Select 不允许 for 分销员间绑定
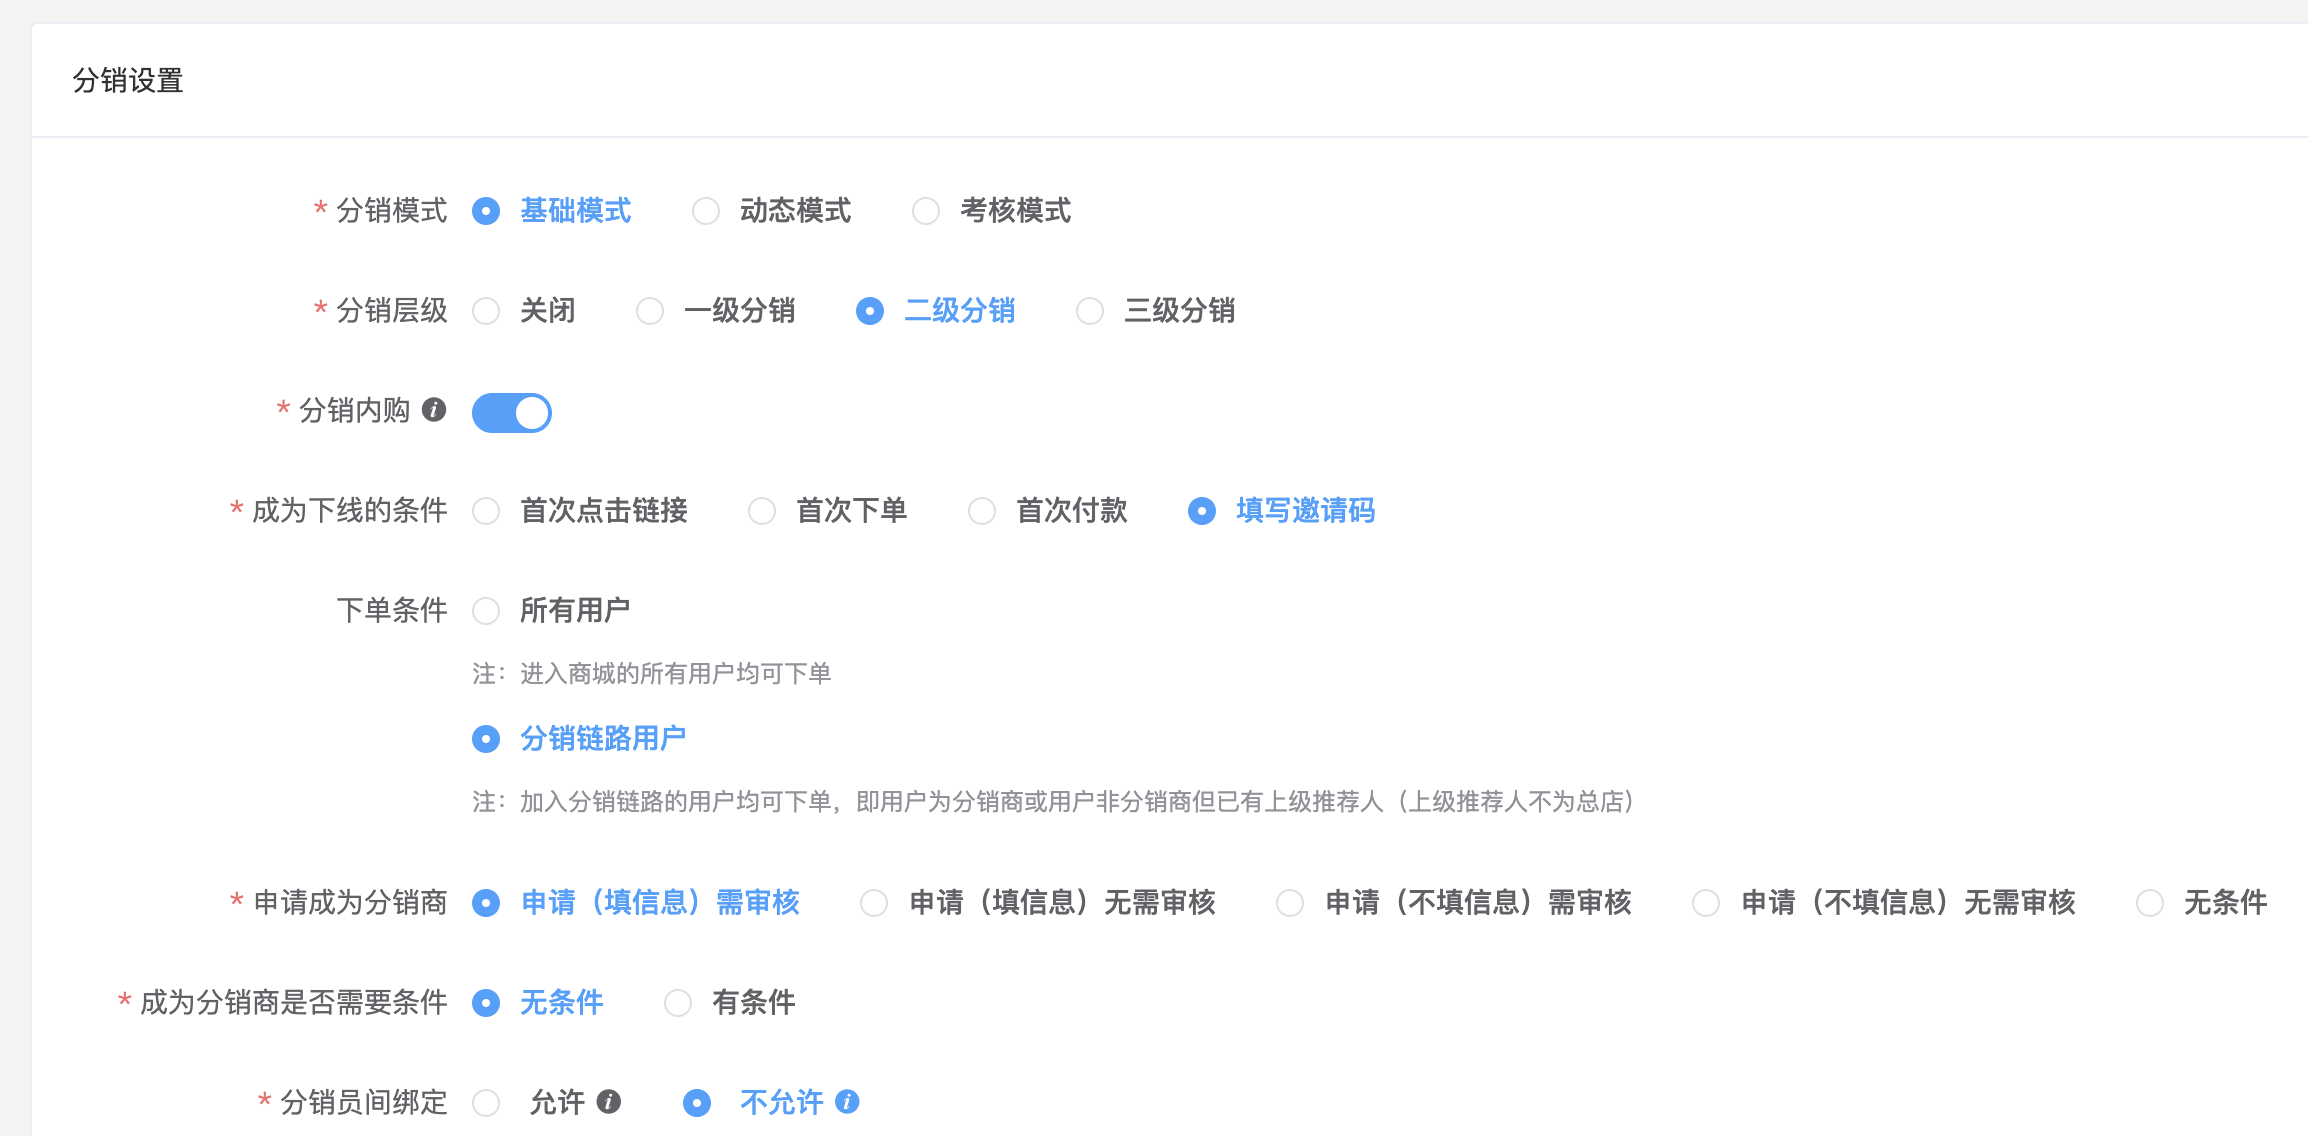This screenshot has width=2308, height=1136. [697, 1103]
